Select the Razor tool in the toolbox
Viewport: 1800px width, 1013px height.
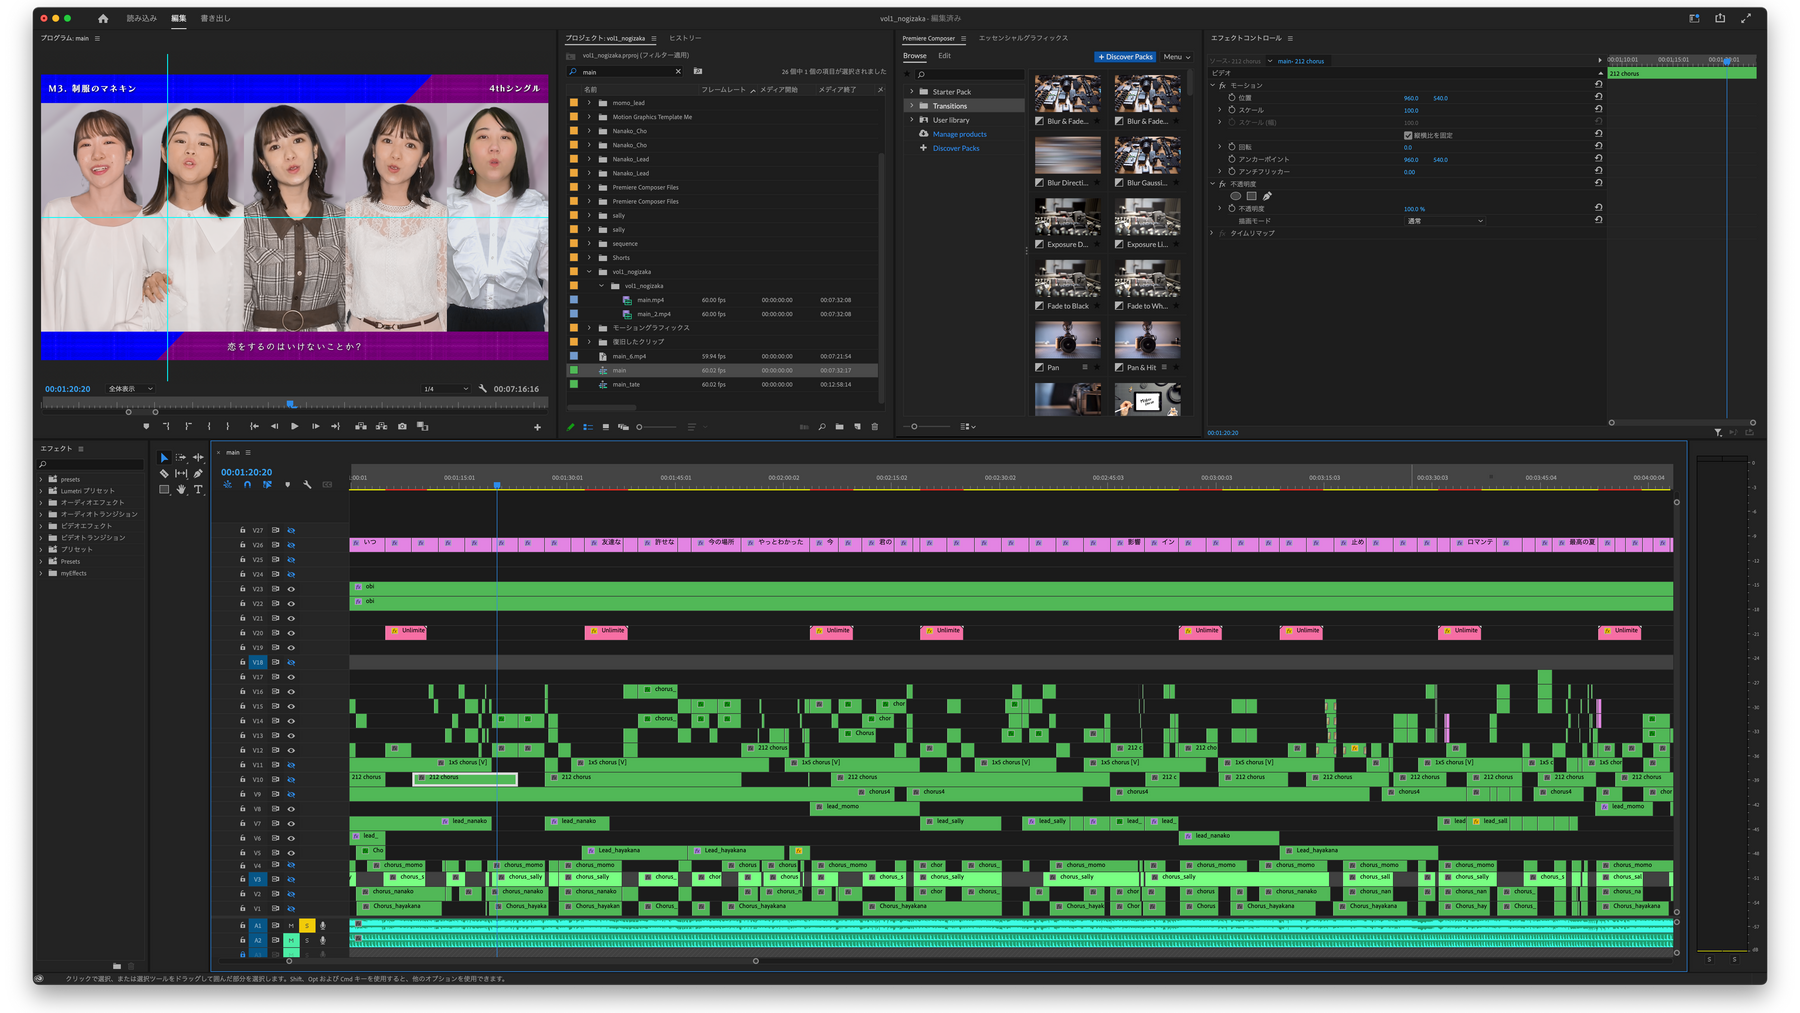[x=164, y=473]
